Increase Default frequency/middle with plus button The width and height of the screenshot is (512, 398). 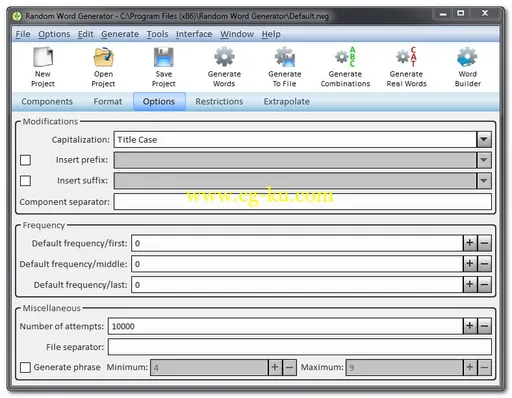[470, 264]
